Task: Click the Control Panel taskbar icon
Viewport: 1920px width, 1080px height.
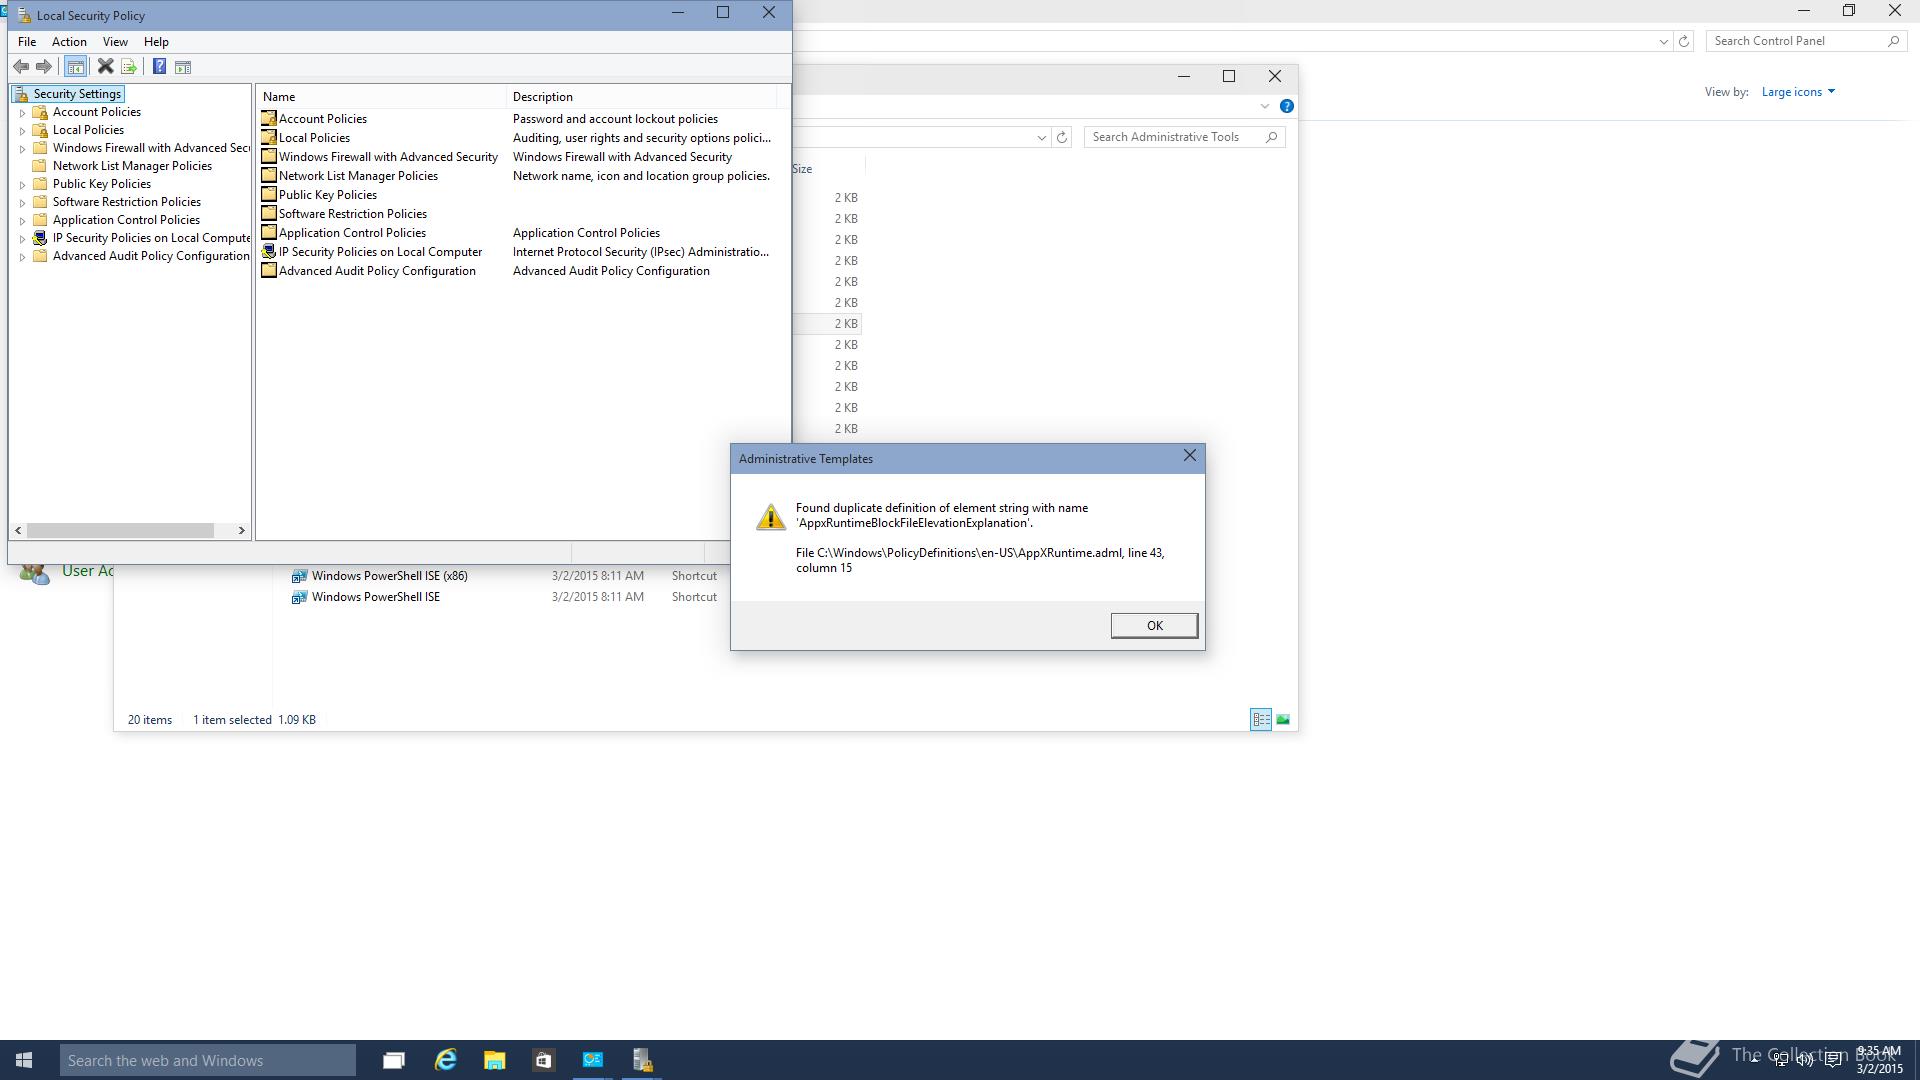Action: point(592,1060)
